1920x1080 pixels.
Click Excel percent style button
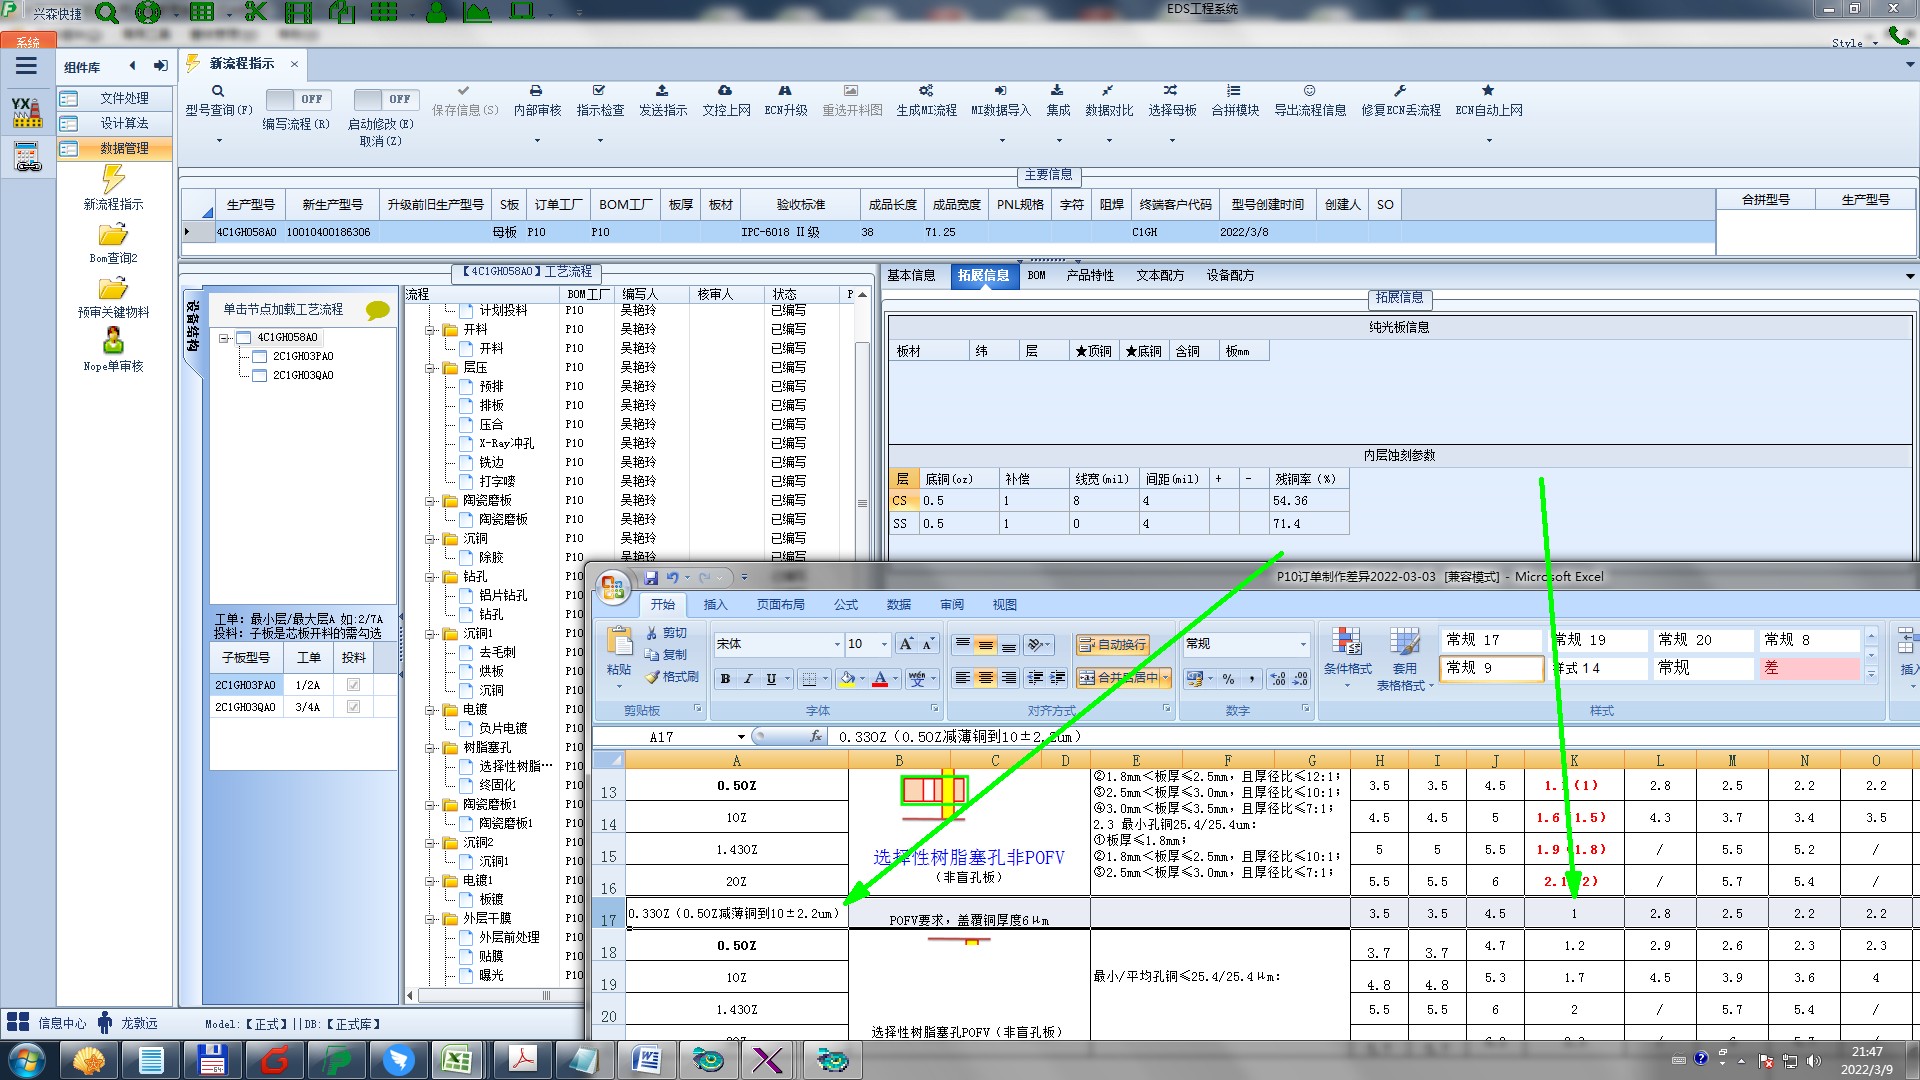coord(1228,679)
